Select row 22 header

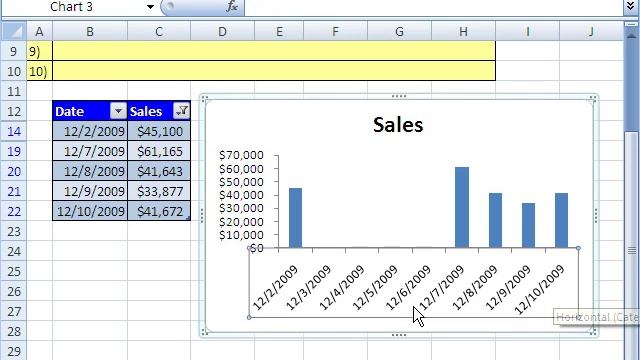[x=14, y=211]
